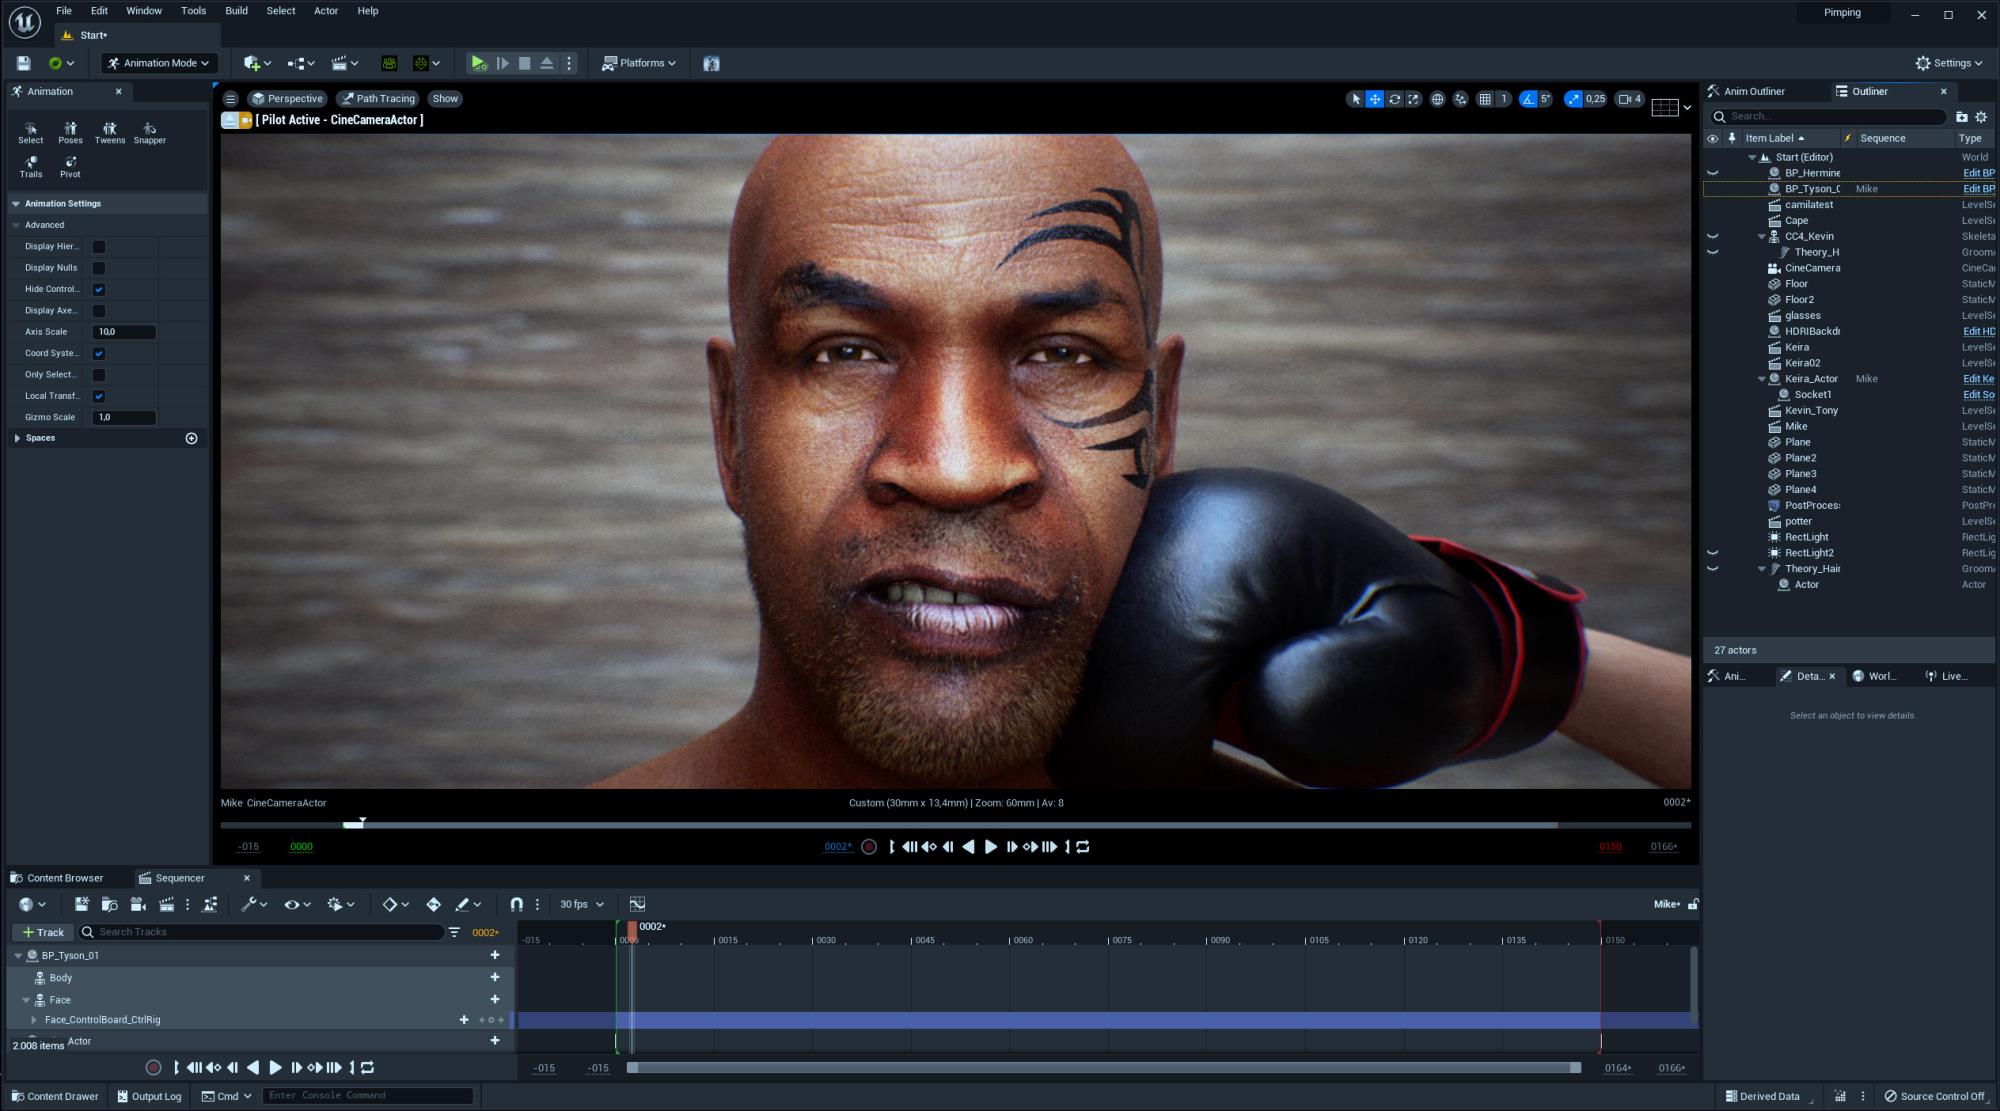Open the viewport hamburger options menu

pyautogui.click(x=231, y=99)
